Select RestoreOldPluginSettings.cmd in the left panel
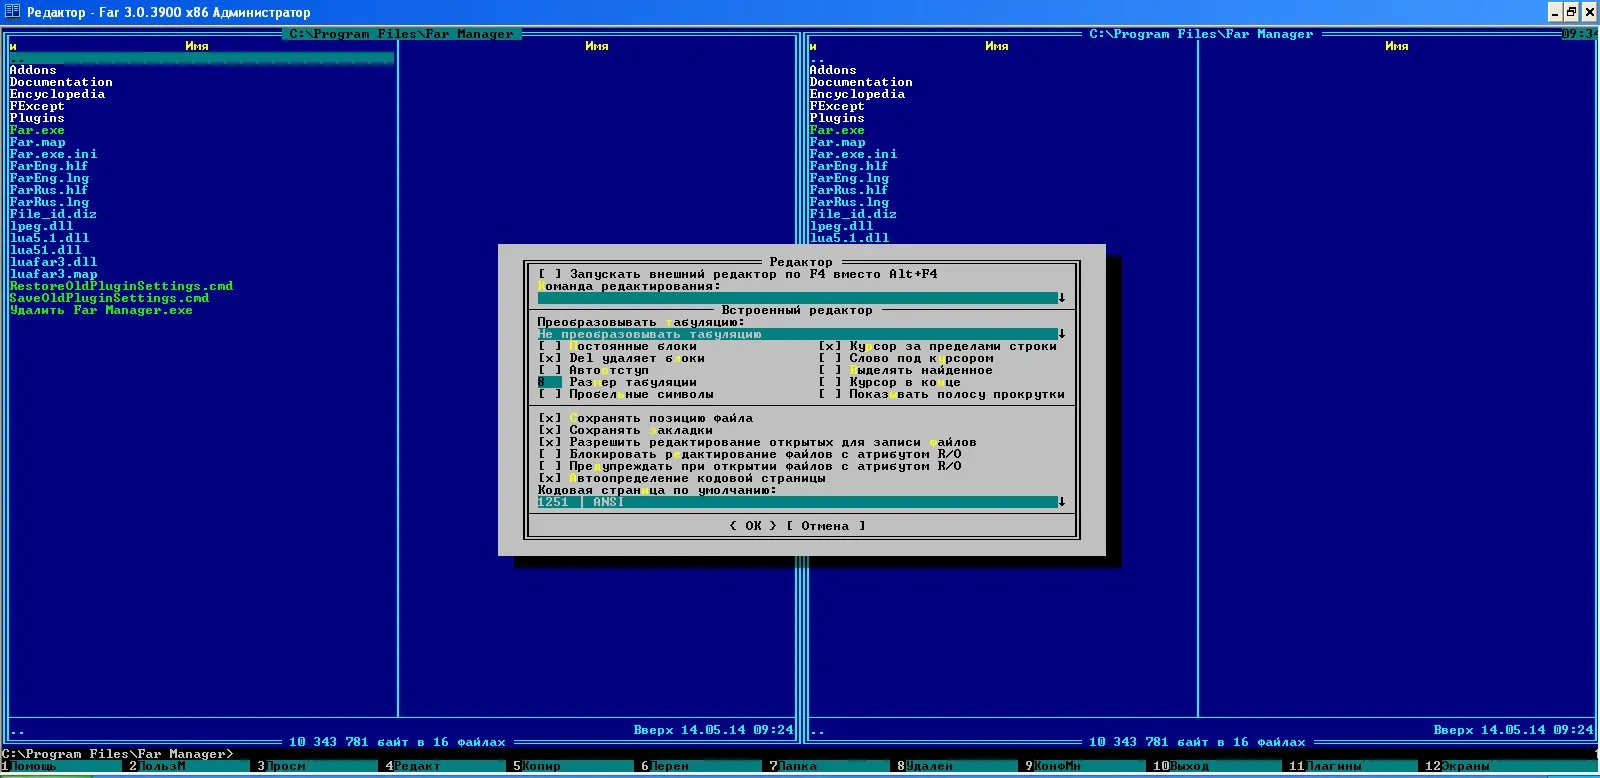This screenshot has height=778, width=1600. (121, 286)
